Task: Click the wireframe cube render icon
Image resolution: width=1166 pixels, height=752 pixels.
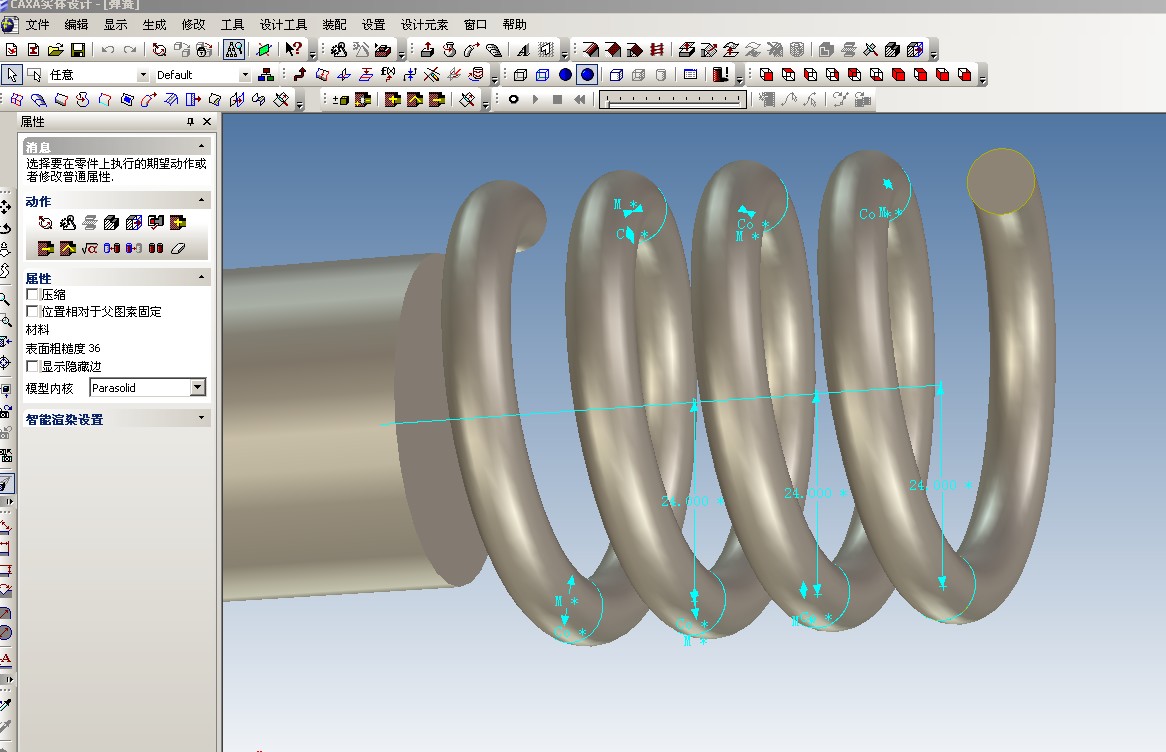Action: click(521, 74)
